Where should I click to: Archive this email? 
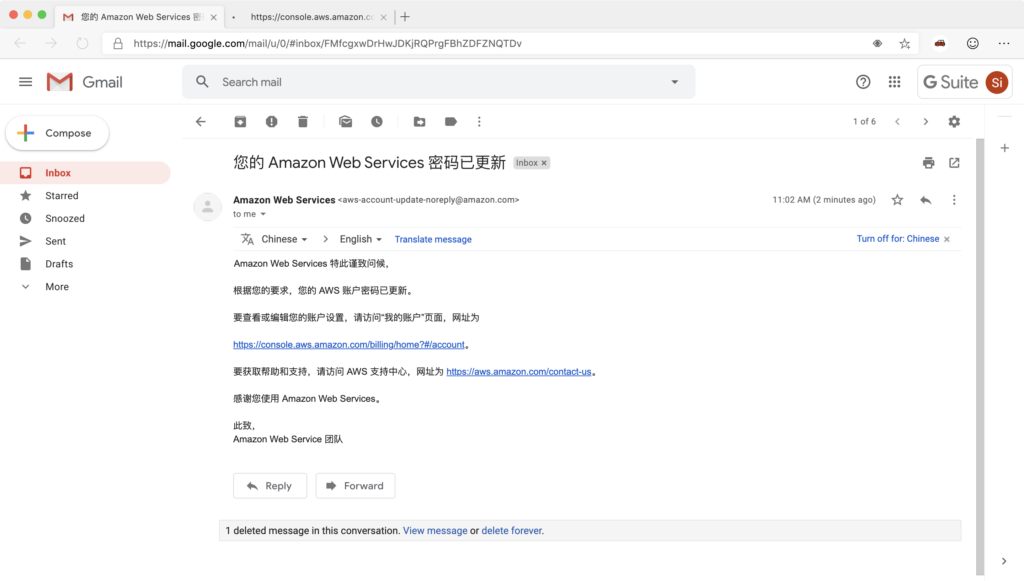(240, 121)
